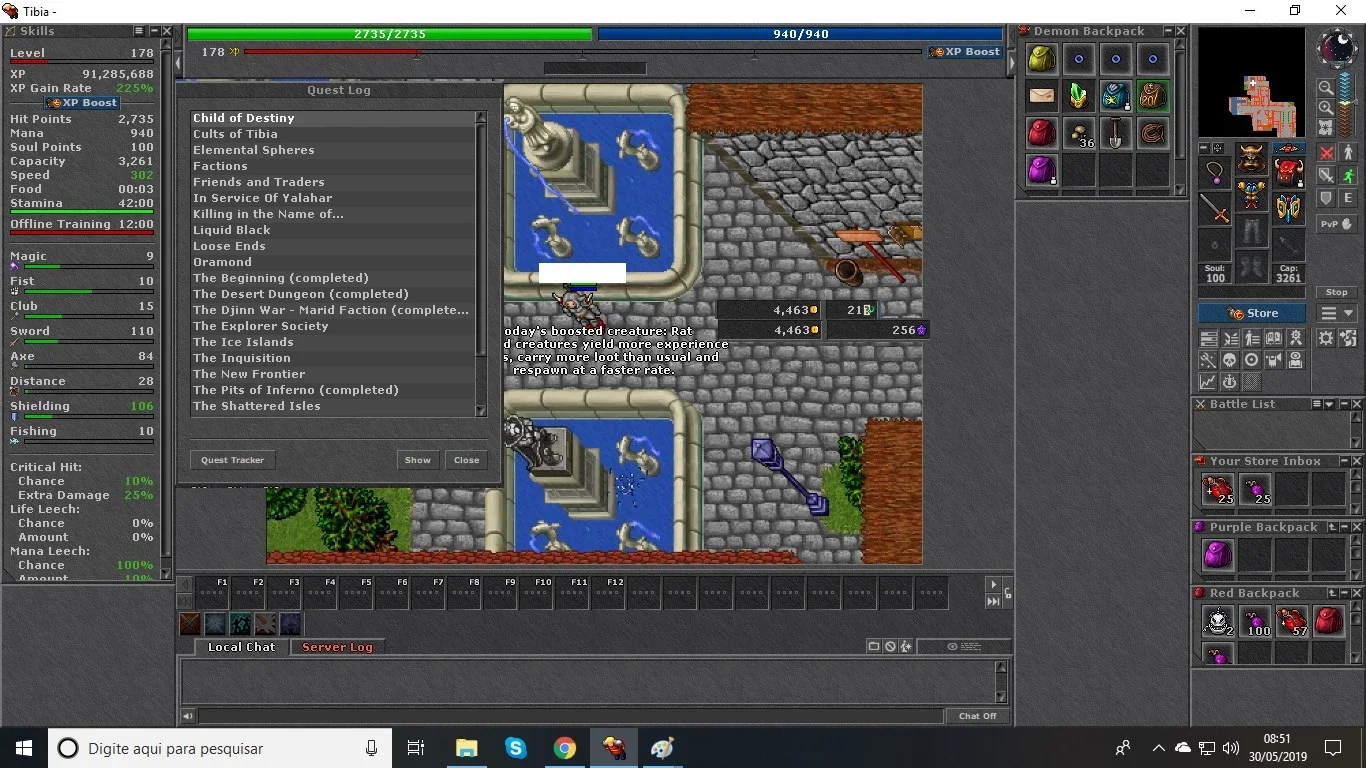Toggle offensive fight mode red swords
Screen dimensions: 1366x768
click(x=1326, y=152)
